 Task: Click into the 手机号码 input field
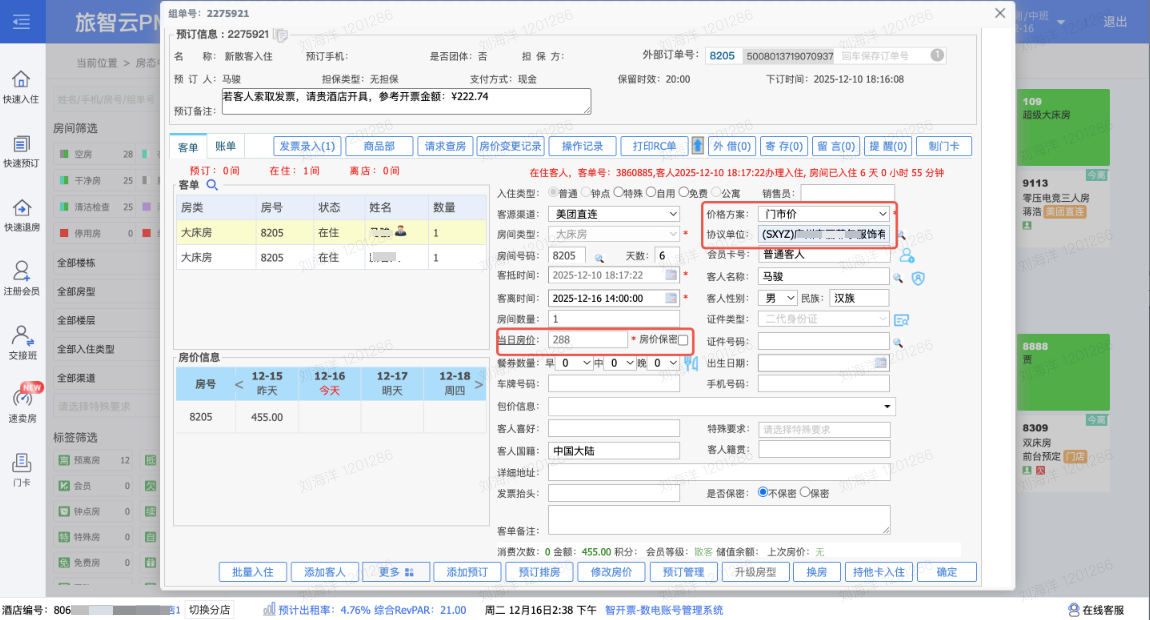coord(823,384)
